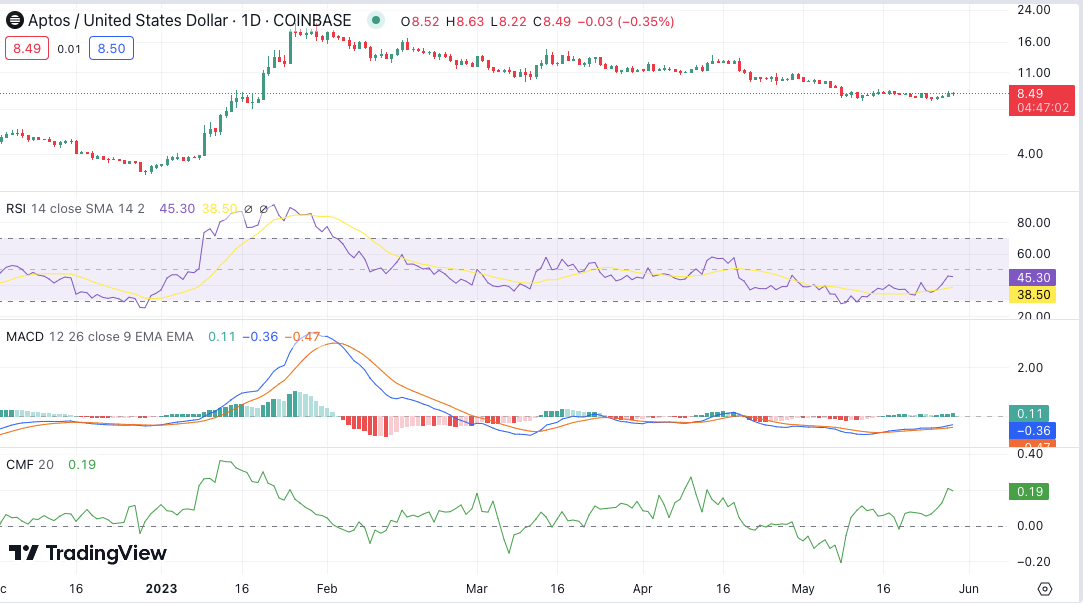Click the green MACD axis tag 0.11
The image size is (1083, 603).
tap(1029, 414)
